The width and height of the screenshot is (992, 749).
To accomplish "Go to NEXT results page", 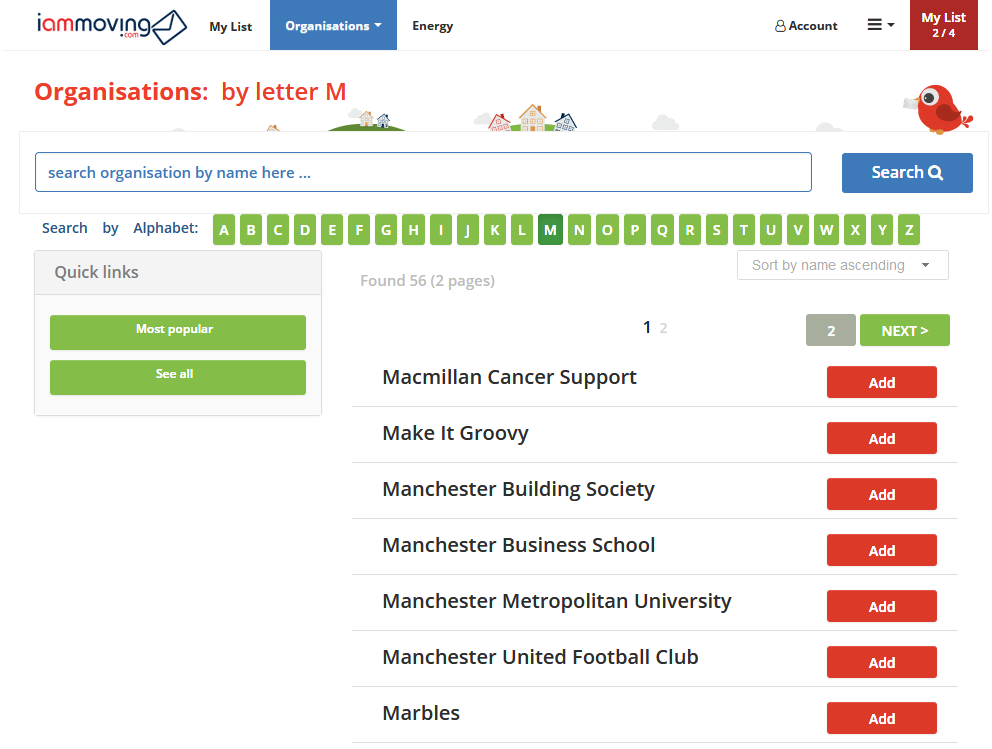I will [x=905, y=330].
